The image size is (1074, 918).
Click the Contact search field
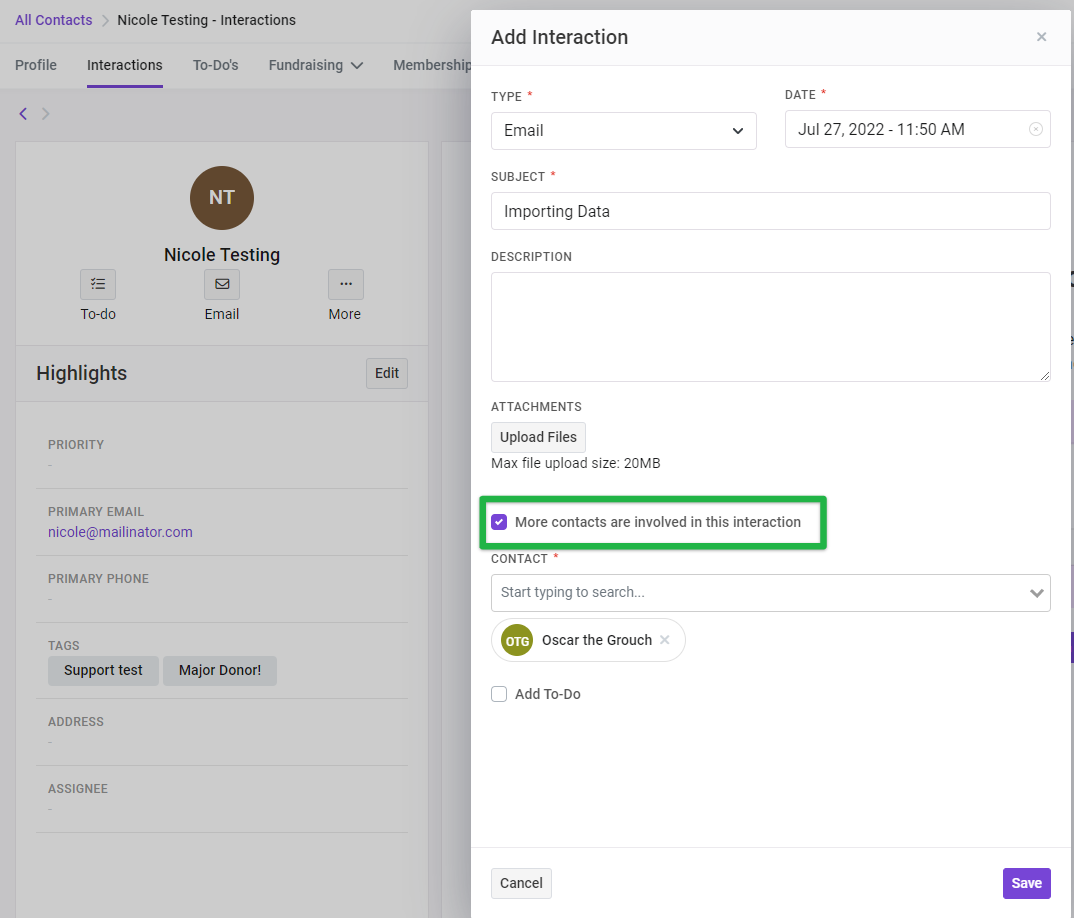point(771,593)
